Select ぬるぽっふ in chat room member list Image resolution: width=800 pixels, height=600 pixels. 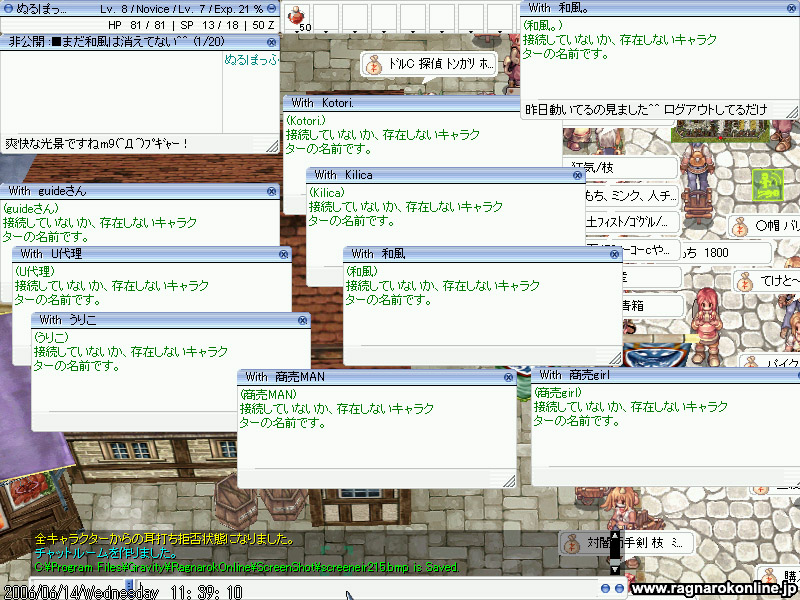[251, 60]
